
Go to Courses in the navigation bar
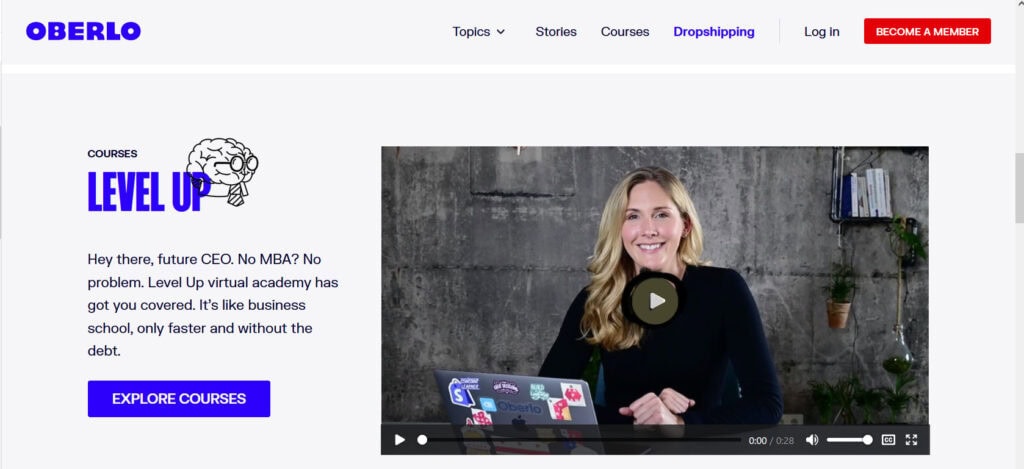[x=625, y=31]
